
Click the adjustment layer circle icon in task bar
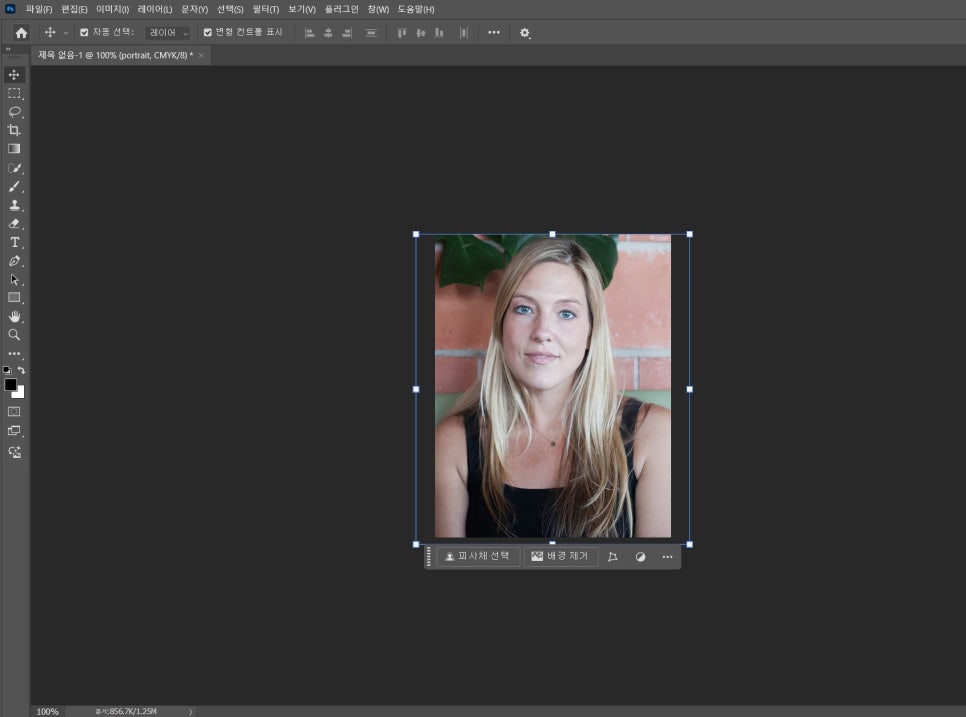click(x=641, y=557)
